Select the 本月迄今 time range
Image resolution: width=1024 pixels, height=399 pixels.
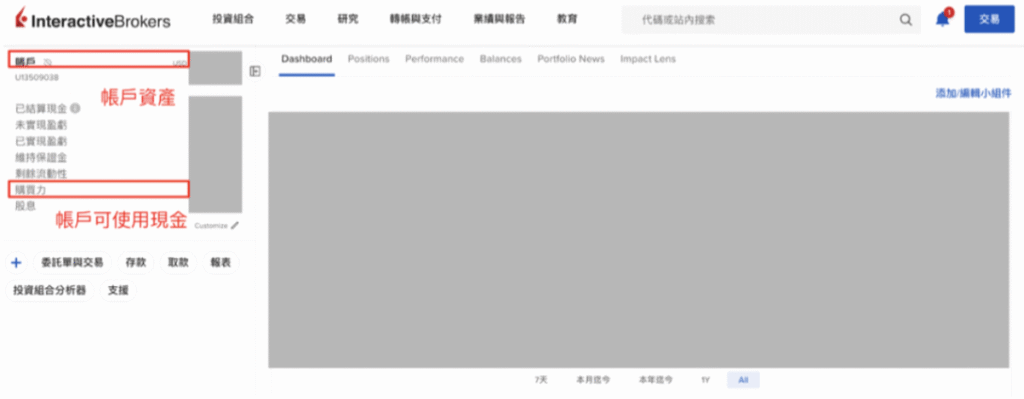pyautogui.click(x=593, y=379)
